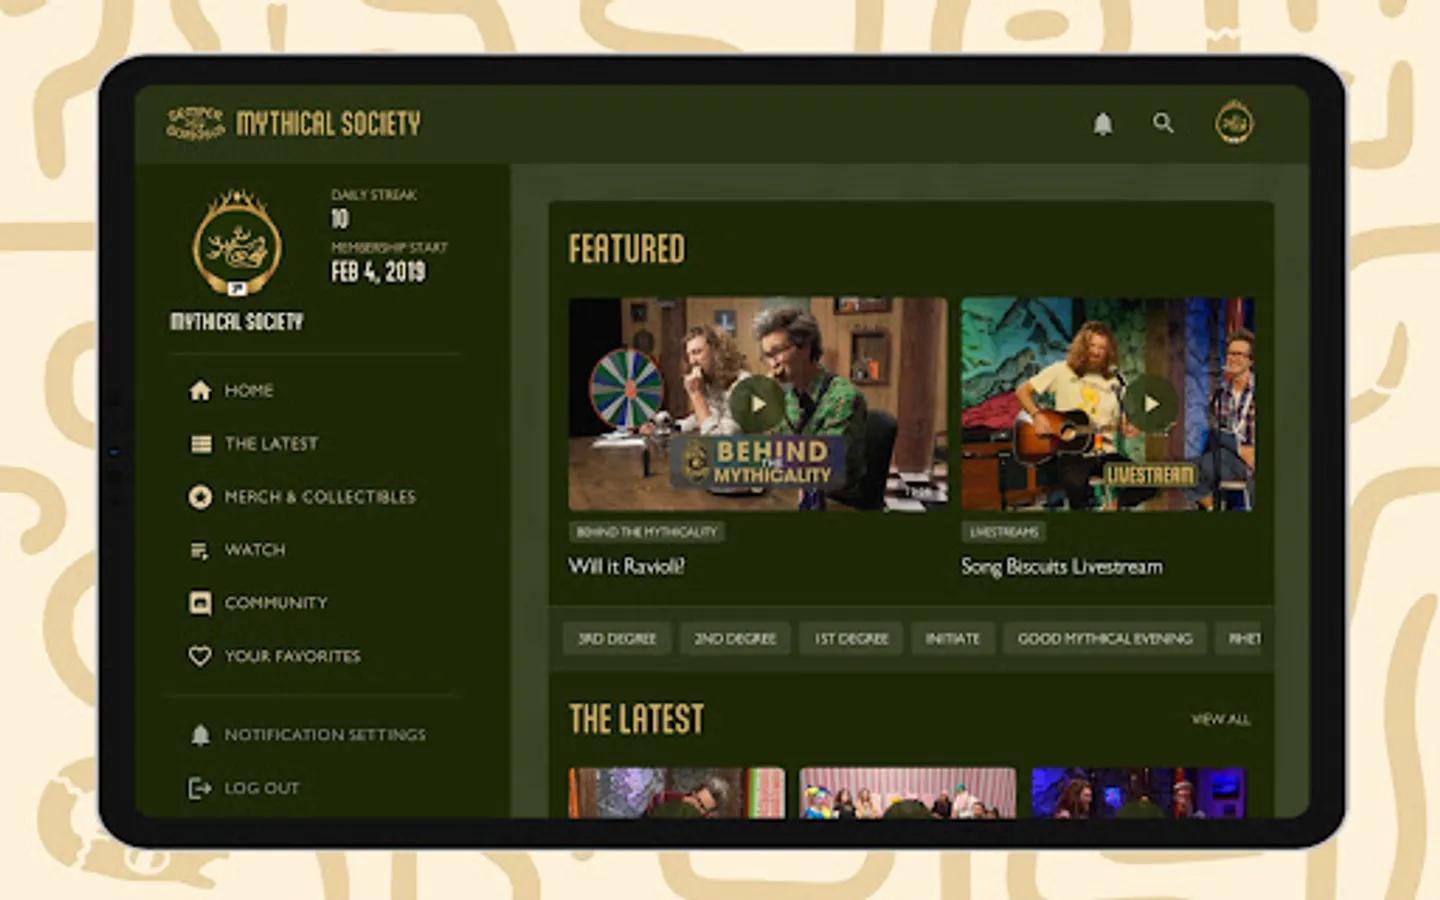Open notifications bell in top bar
Screen dimensions: 1440x900
pyautogui.click(x=1102, y=124)
